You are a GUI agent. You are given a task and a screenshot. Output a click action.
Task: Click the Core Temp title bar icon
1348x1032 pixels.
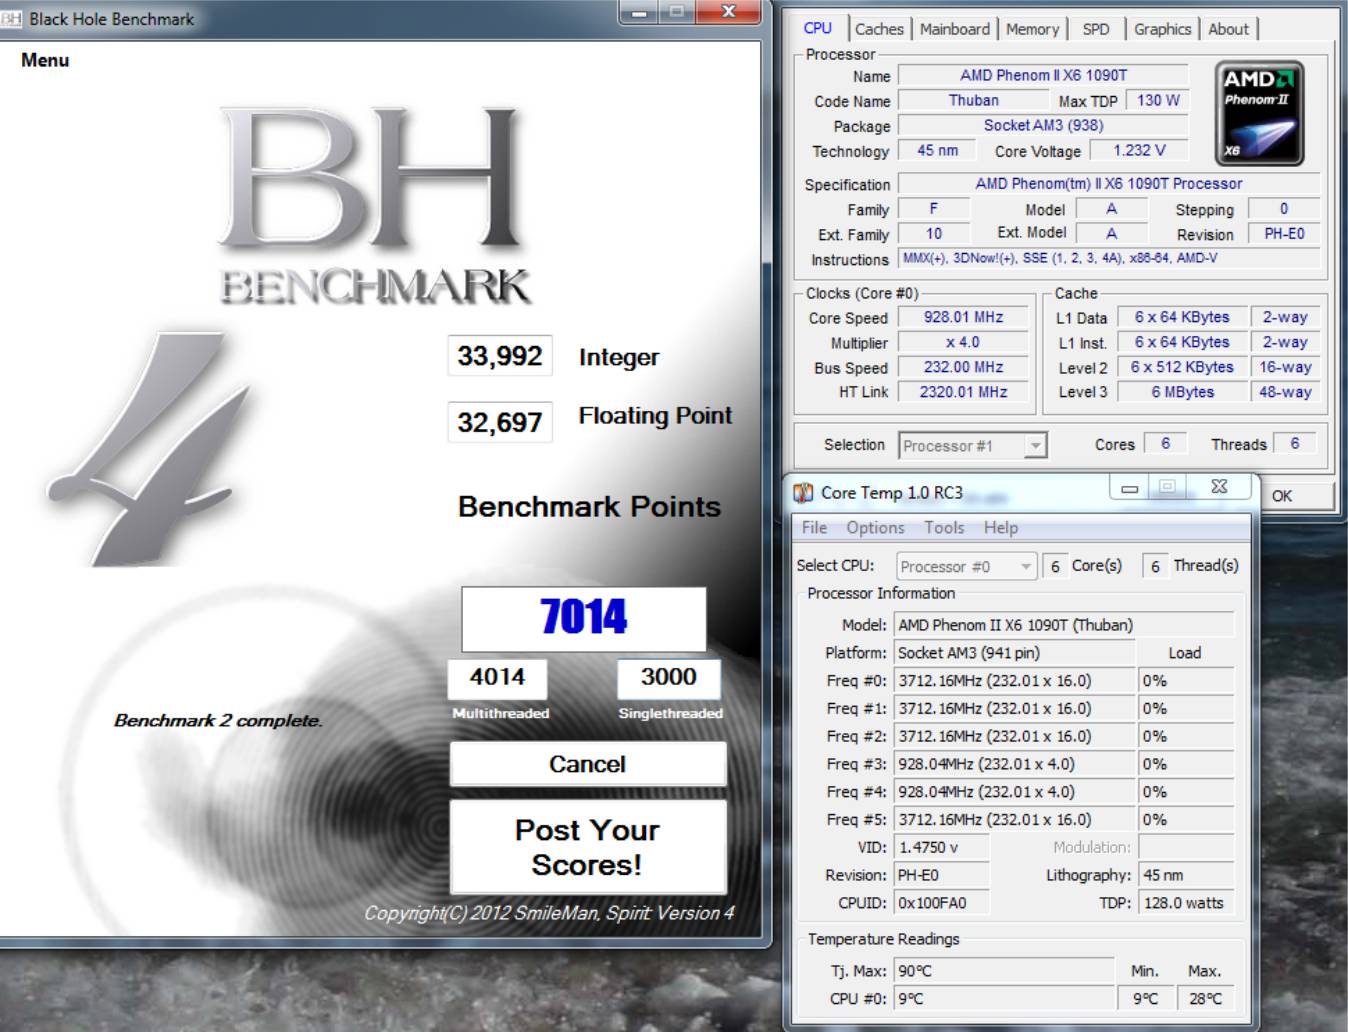coord(803,492)
